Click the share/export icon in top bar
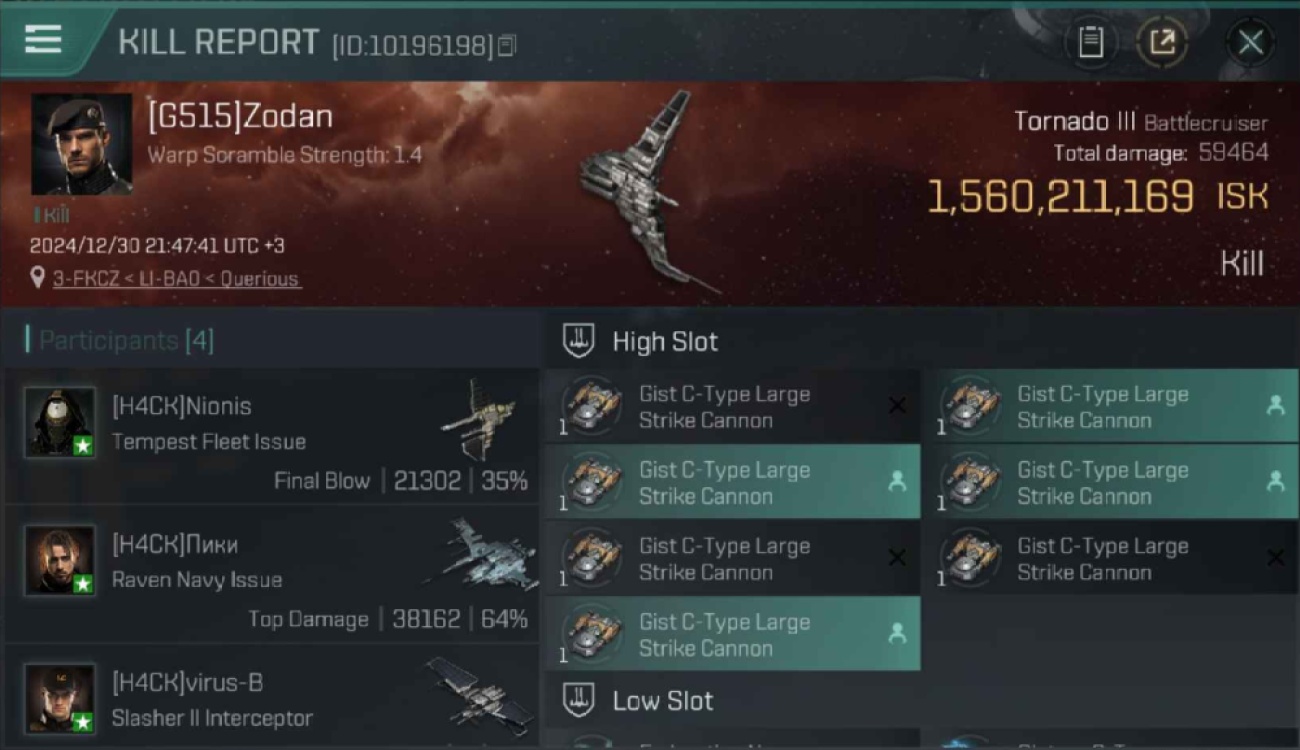 pos(1162,42)
